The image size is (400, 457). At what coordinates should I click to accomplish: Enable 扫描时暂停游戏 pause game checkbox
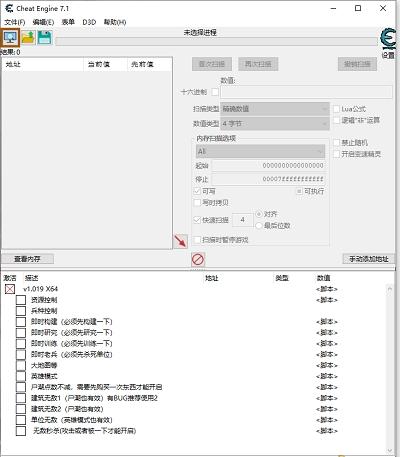pyautogui.click(x=197, y=240)
